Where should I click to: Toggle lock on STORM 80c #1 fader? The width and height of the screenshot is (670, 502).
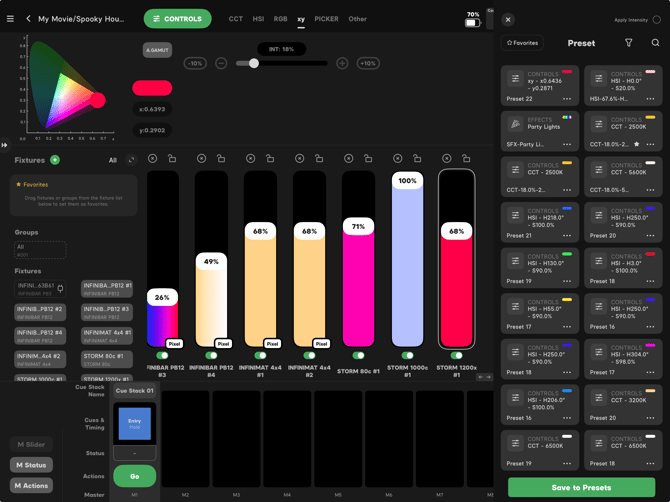click(368, 159)
